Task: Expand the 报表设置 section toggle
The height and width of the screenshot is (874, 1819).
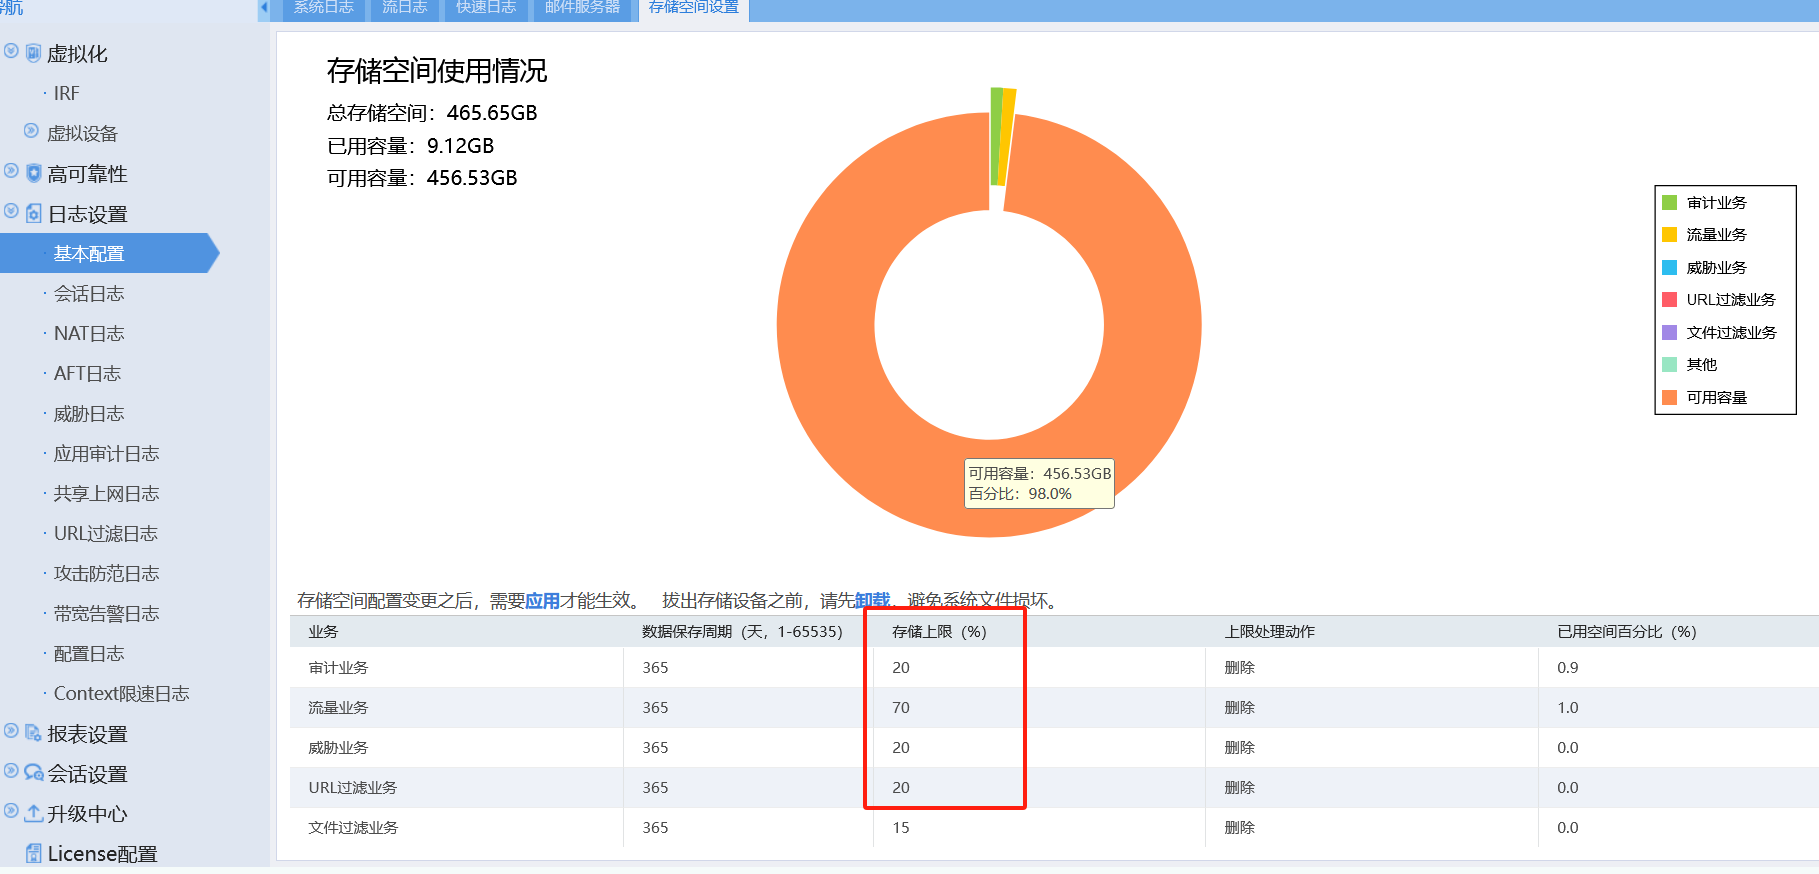Action: click(11, 731)
